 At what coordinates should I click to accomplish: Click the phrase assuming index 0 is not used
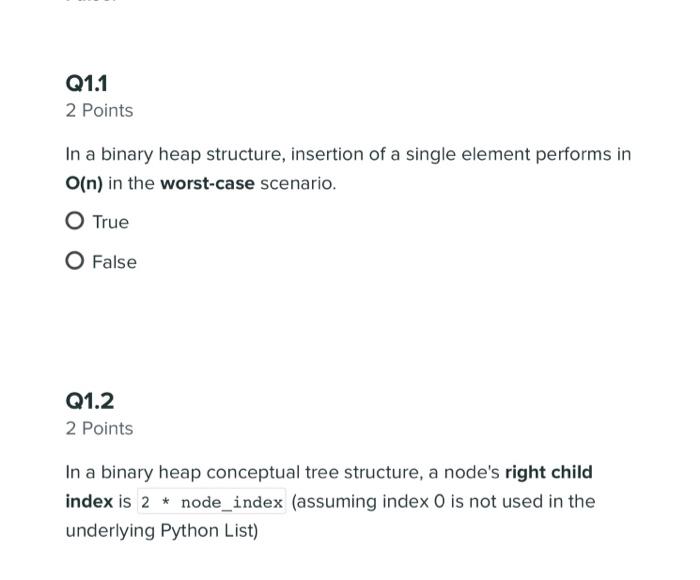pyautogui.click(x=400, y=501)
